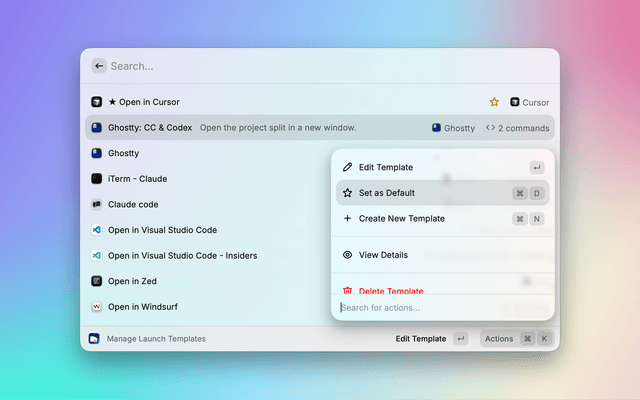This screenshot has height=400, width=640.
Task: Click the Open in Zed icon
Action: point(97,281)
